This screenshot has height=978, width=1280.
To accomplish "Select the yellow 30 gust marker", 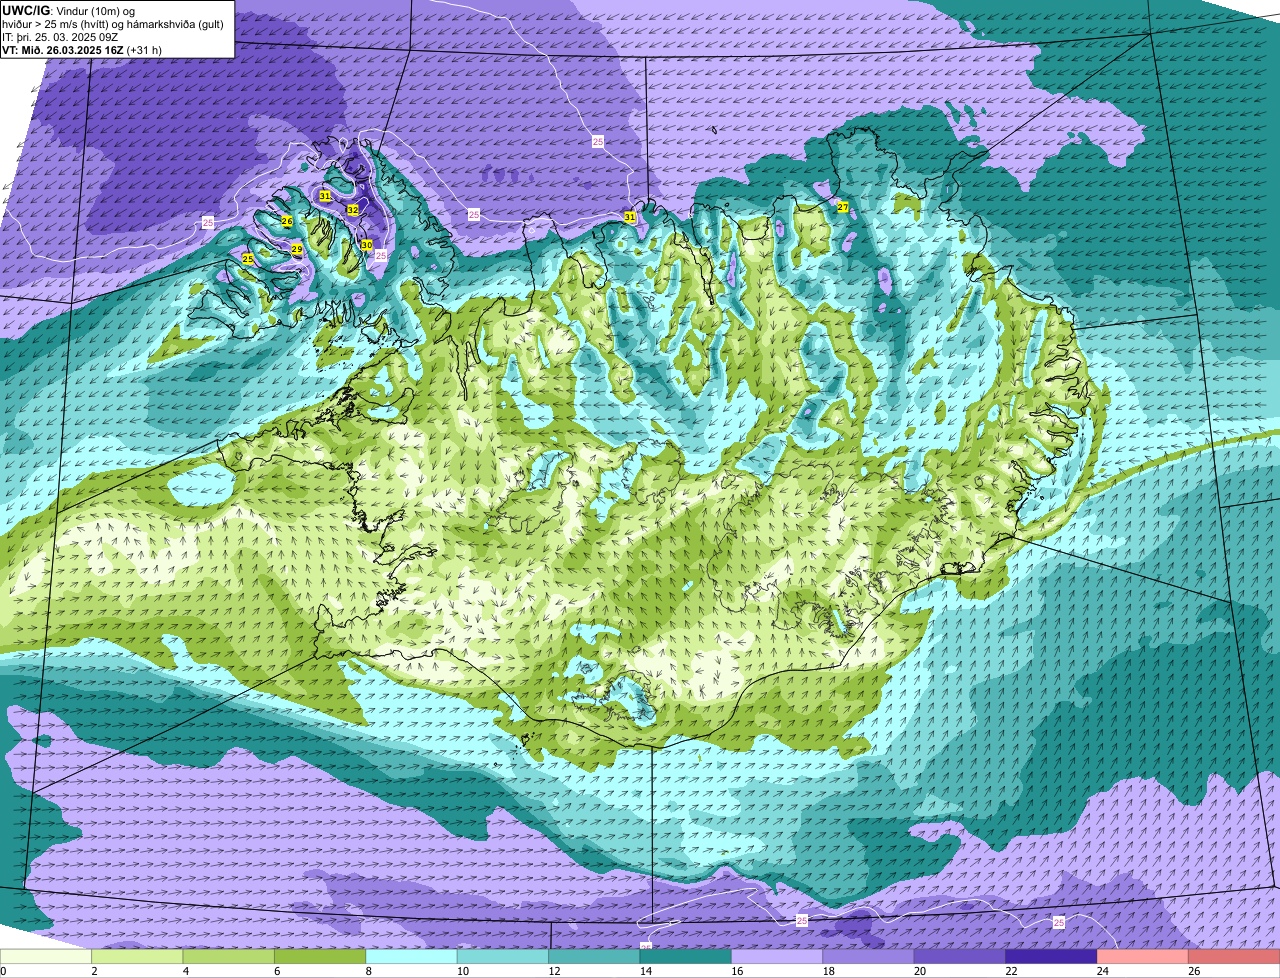I will 367,245.
